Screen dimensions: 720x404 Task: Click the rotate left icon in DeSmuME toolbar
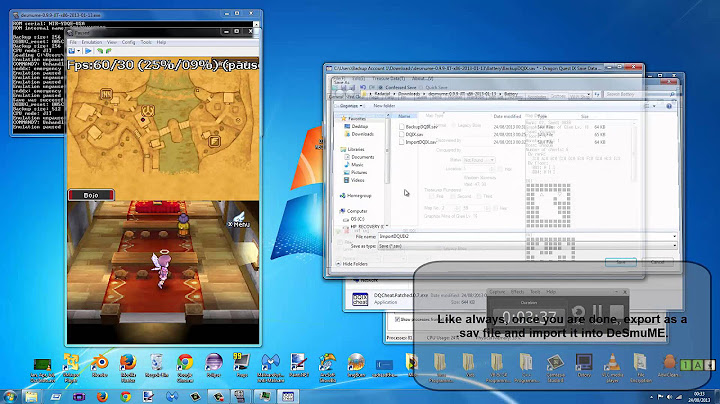(x=100, y=51)
